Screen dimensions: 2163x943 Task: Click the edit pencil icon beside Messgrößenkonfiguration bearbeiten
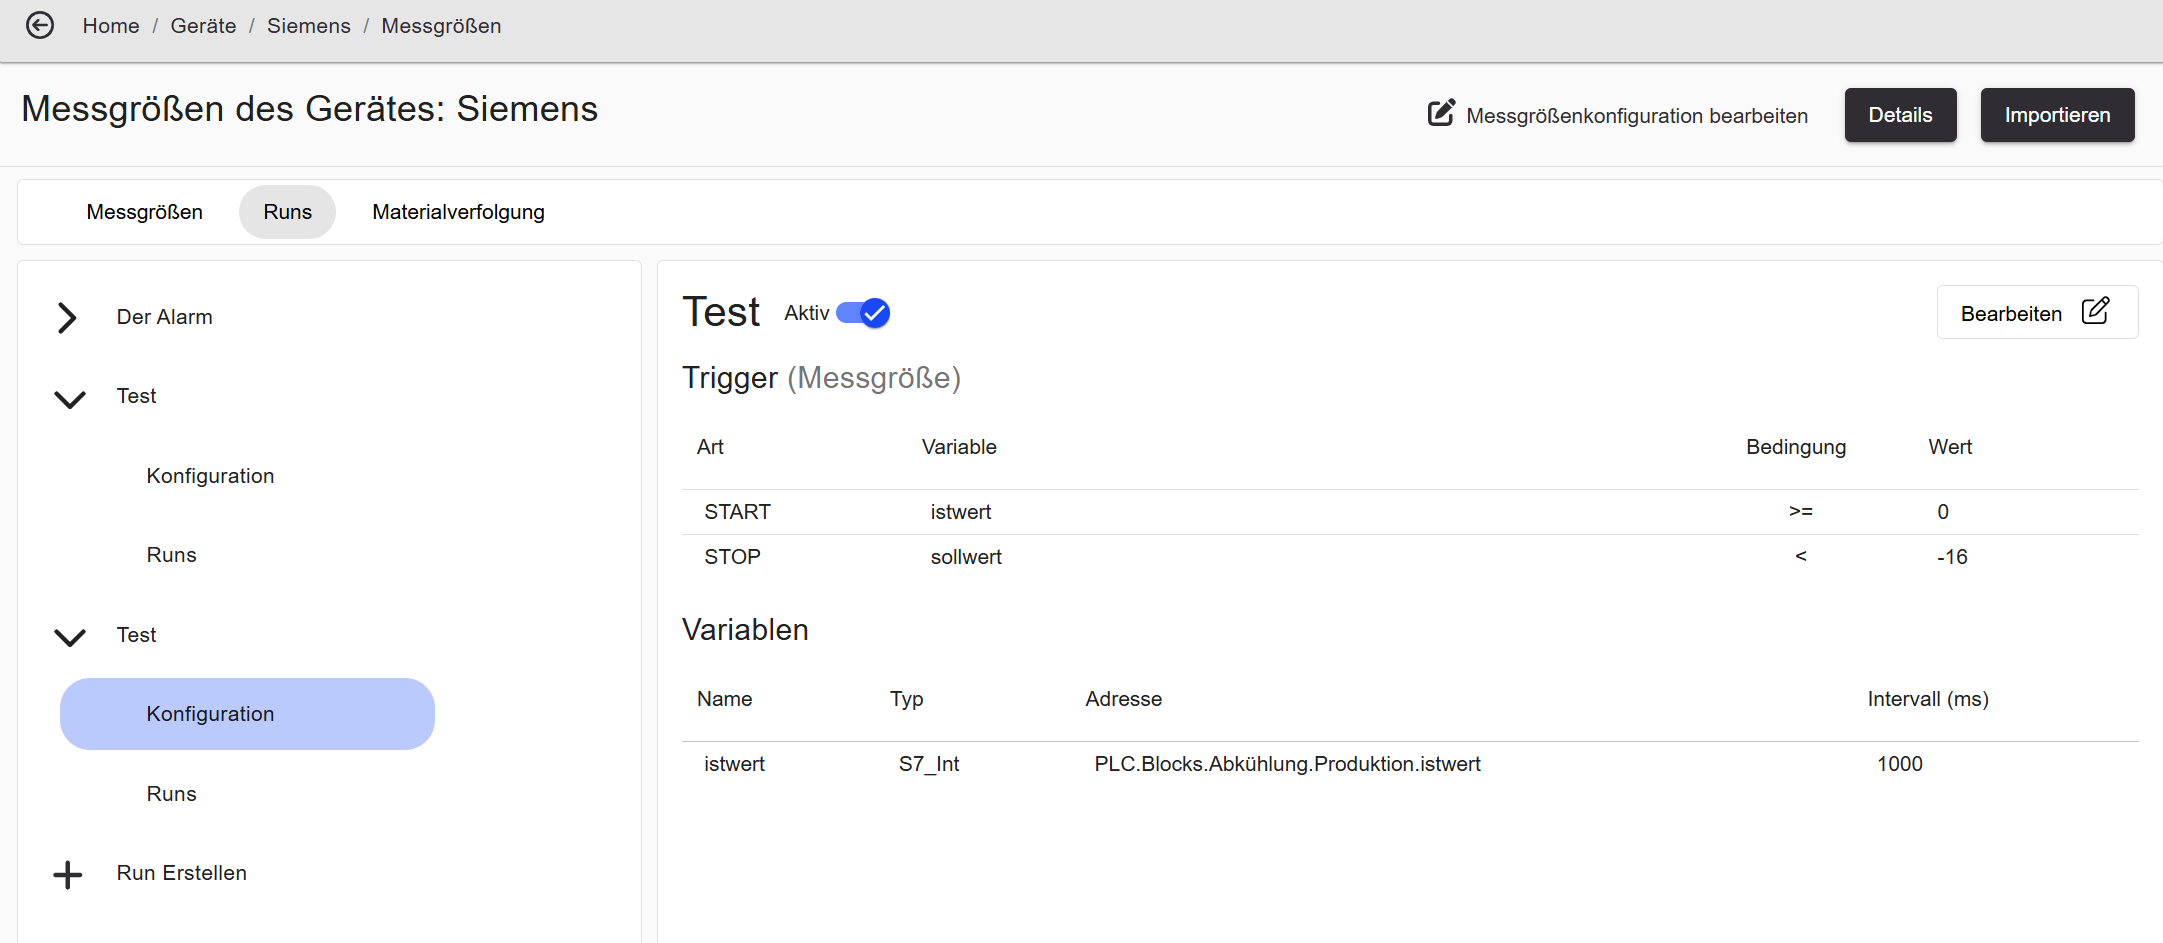point(1441,113)
